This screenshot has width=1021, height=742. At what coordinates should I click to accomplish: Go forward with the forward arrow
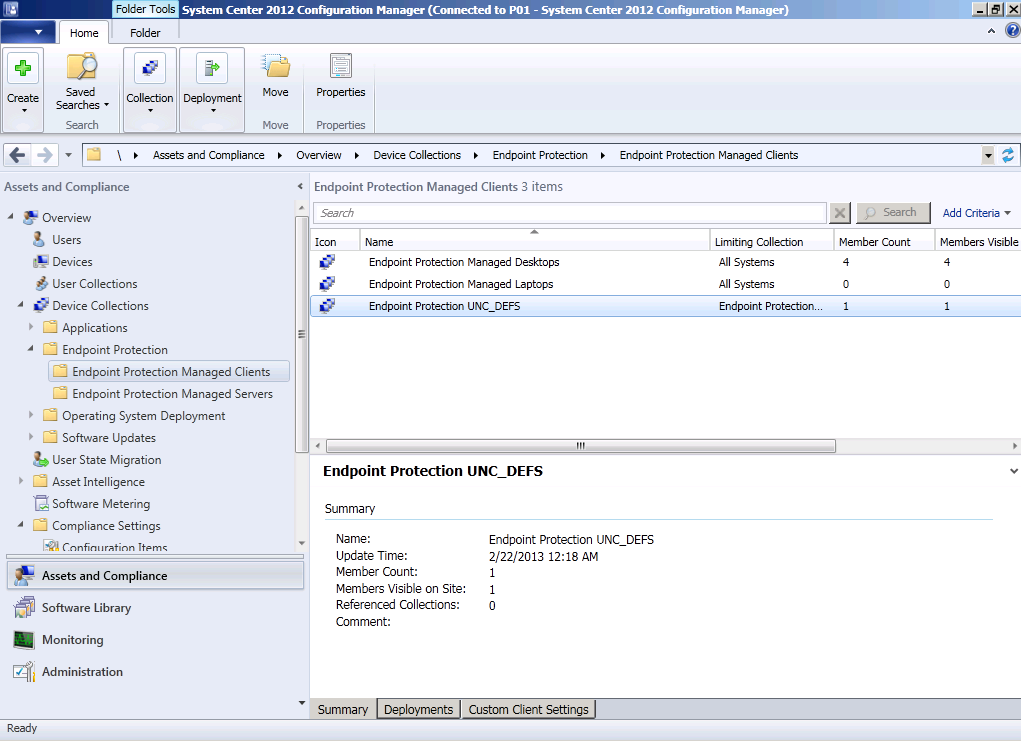[x=44, y=155]
